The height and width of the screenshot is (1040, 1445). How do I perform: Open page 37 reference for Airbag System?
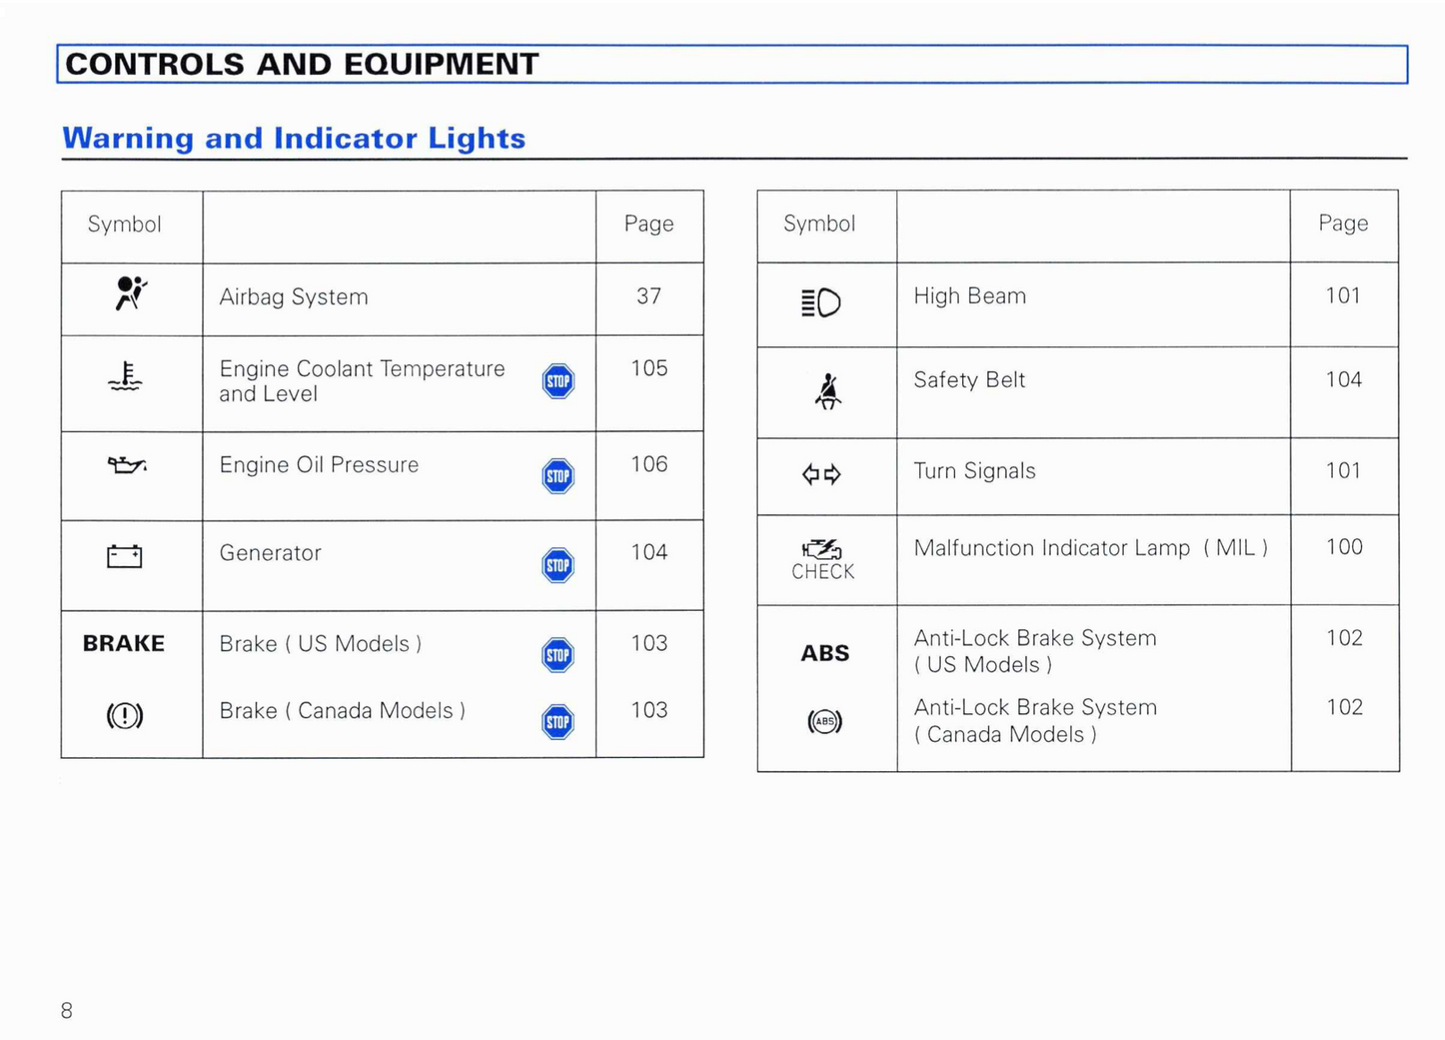[x=649, y=297]
